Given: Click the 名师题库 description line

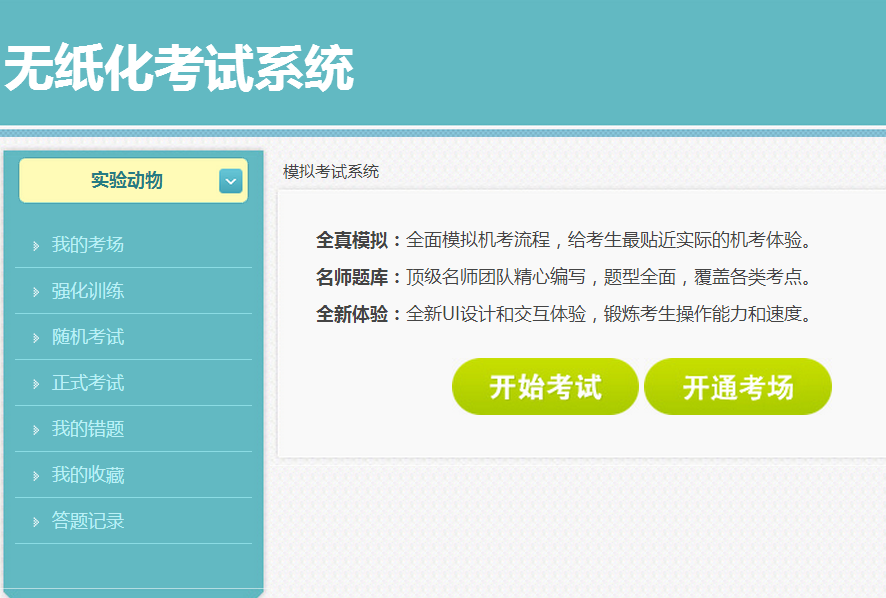Looking at the screenshot, I should pyautogui.click(x=564, y=277).
